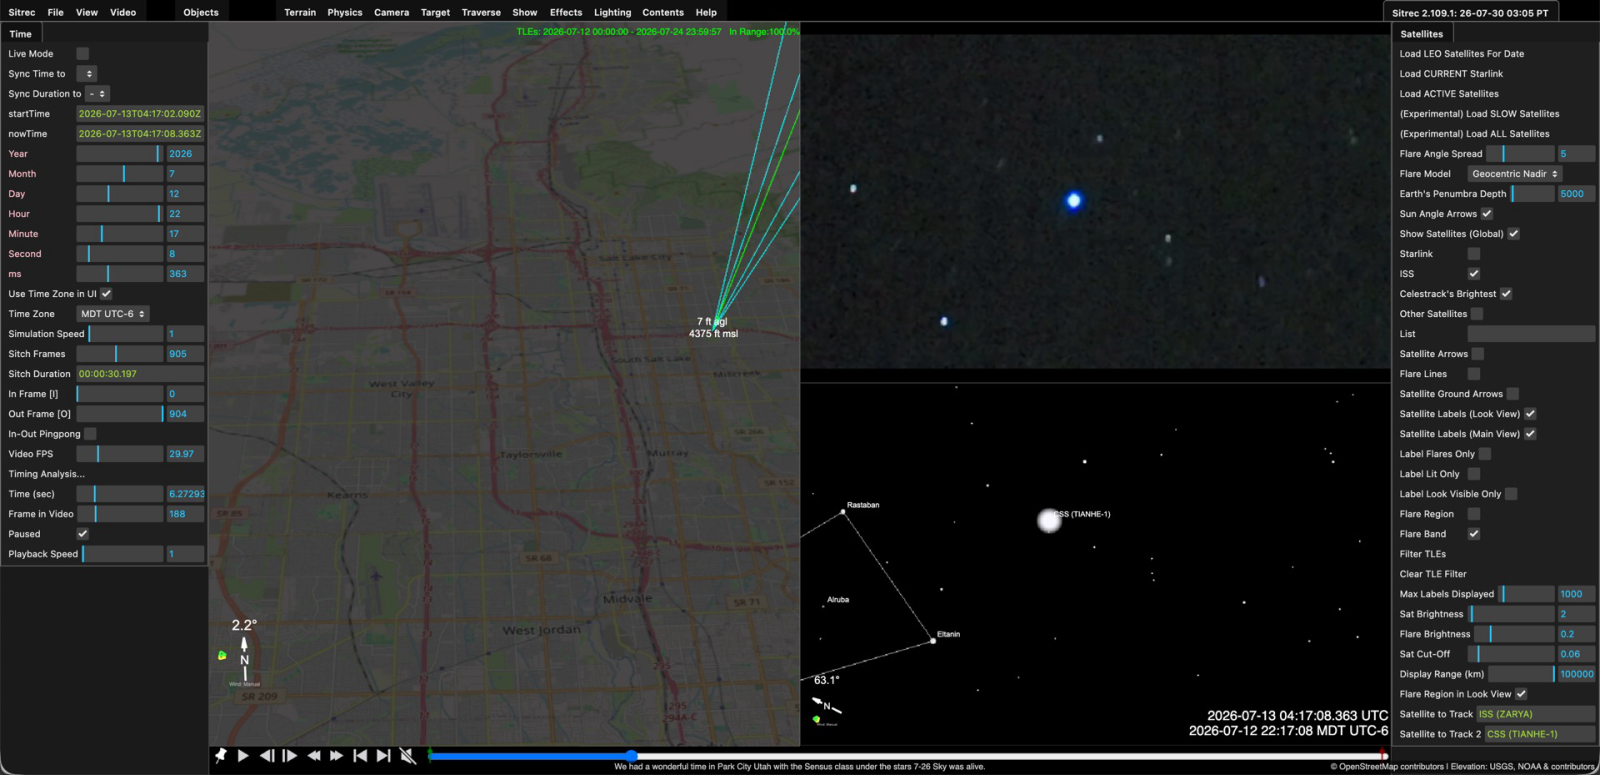The image size is (1600, 775).
Task: Open the Terrain menu
Action: coord(300,12)
